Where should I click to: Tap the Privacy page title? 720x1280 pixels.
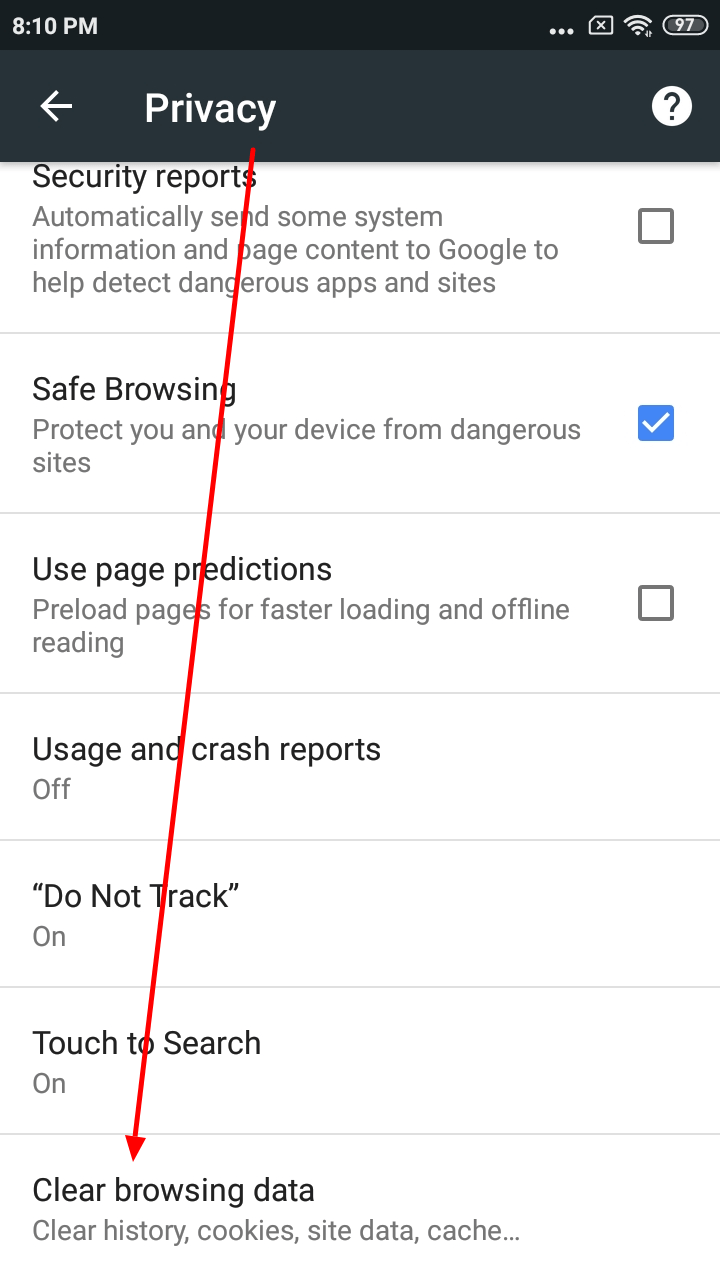point(210,108)
